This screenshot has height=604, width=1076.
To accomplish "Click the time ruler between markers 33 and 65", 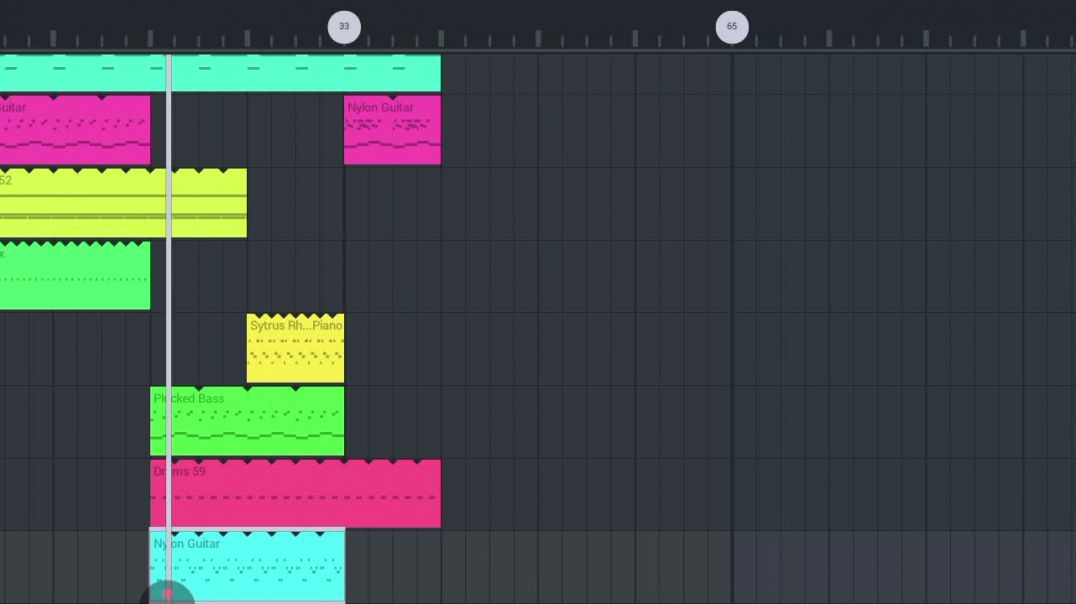I will point(540,38).
